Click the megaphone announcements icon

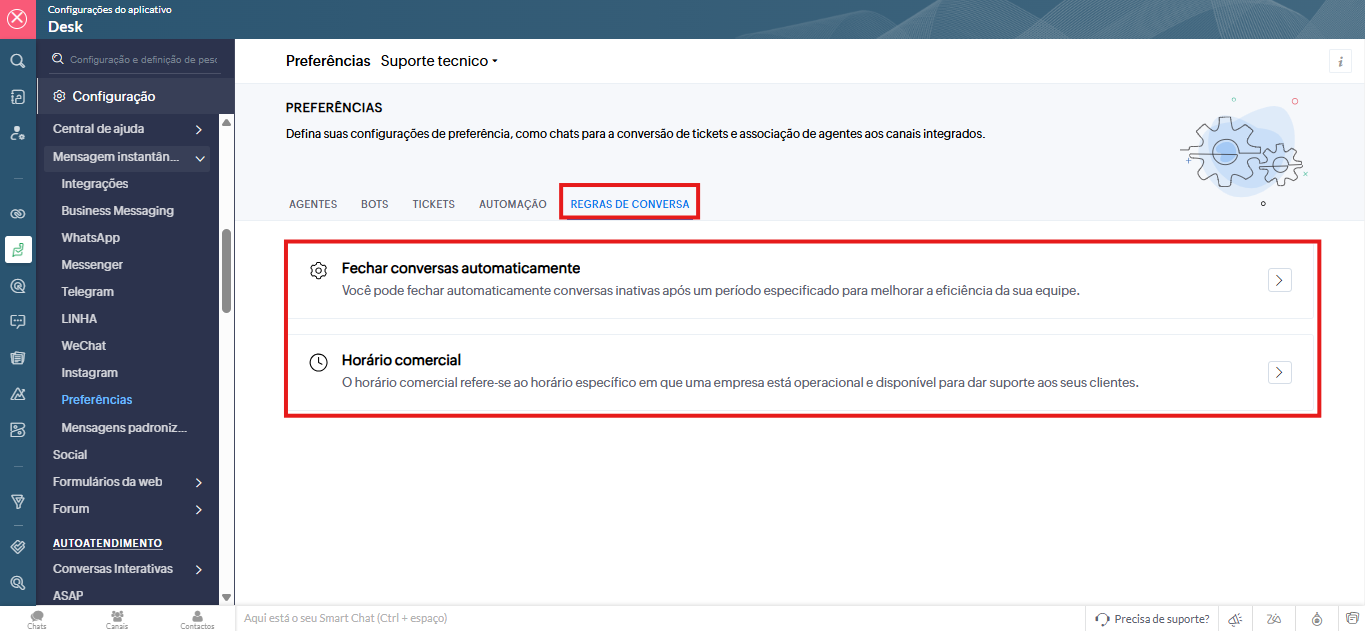point(1236,619)
